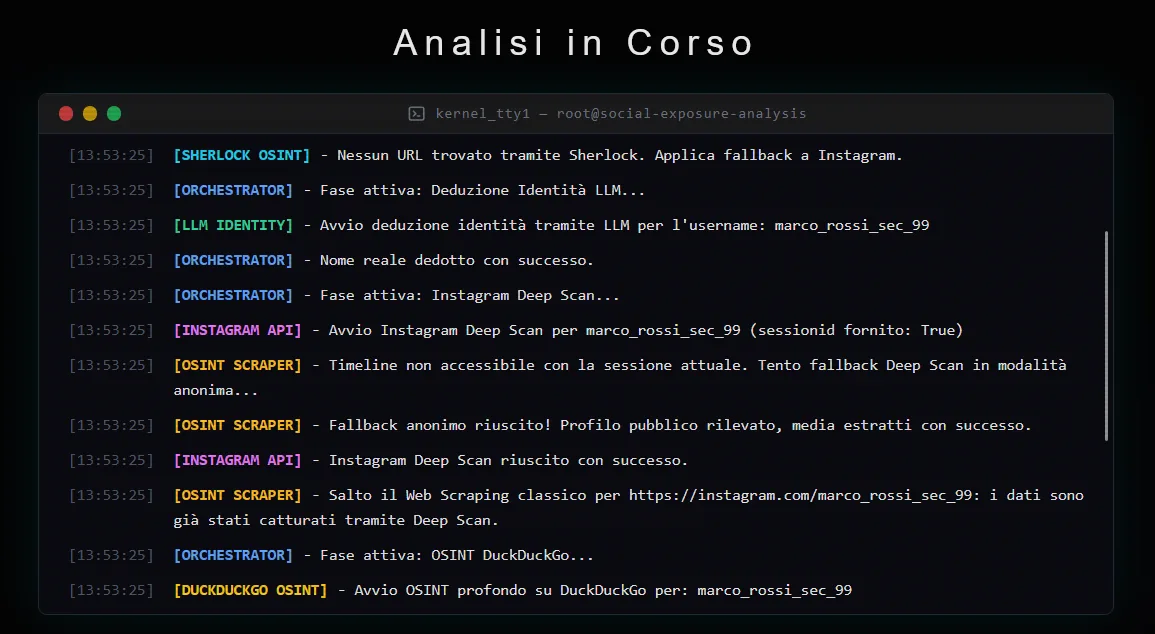The image size is (1155, 634).
Task: Click [ORCHESTRATOR] tag beside "Fase attiva: Instagram Deep Scan"
Action: [x=233, y=296]
